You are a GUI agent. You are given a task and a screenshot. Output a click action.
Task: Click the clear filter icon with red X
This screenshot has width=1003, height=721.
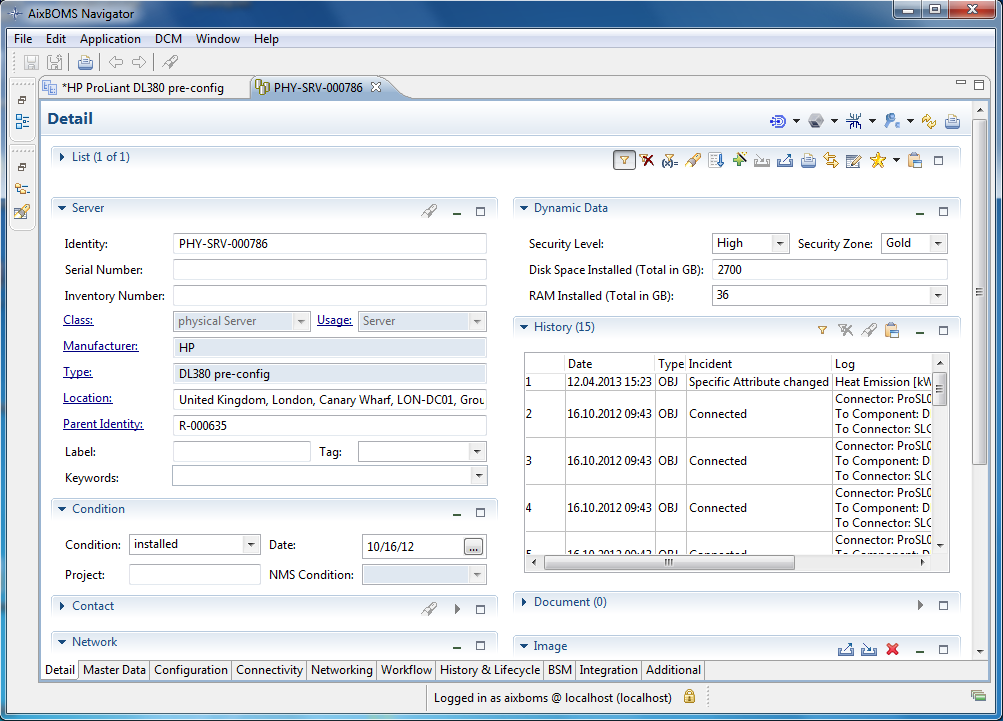647,160
